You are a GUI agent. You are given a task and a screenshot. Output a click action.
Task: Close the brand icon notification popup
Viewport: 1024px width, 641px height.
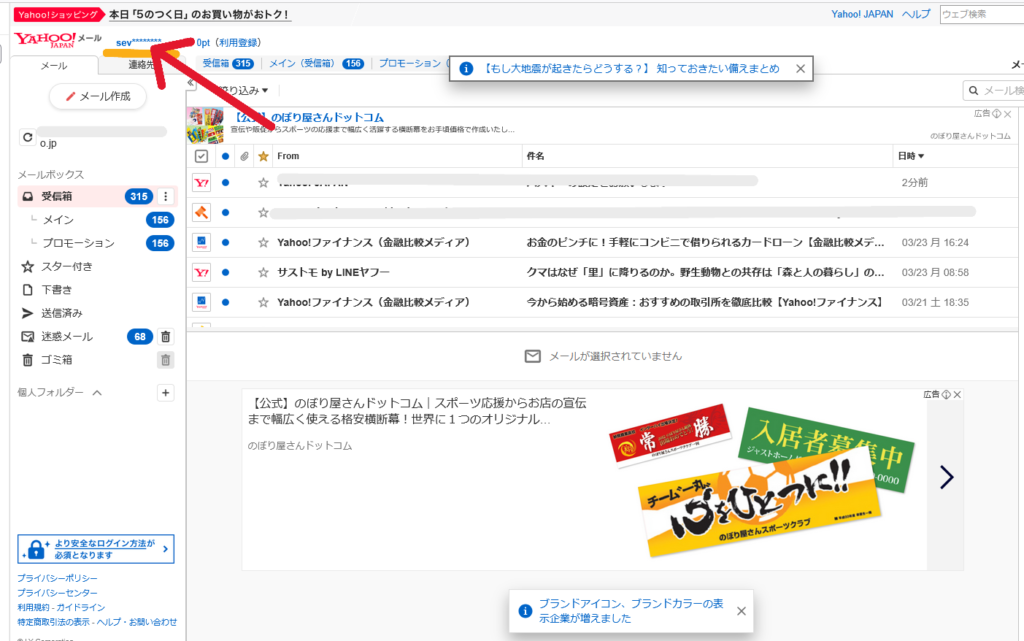click(741, 611)
